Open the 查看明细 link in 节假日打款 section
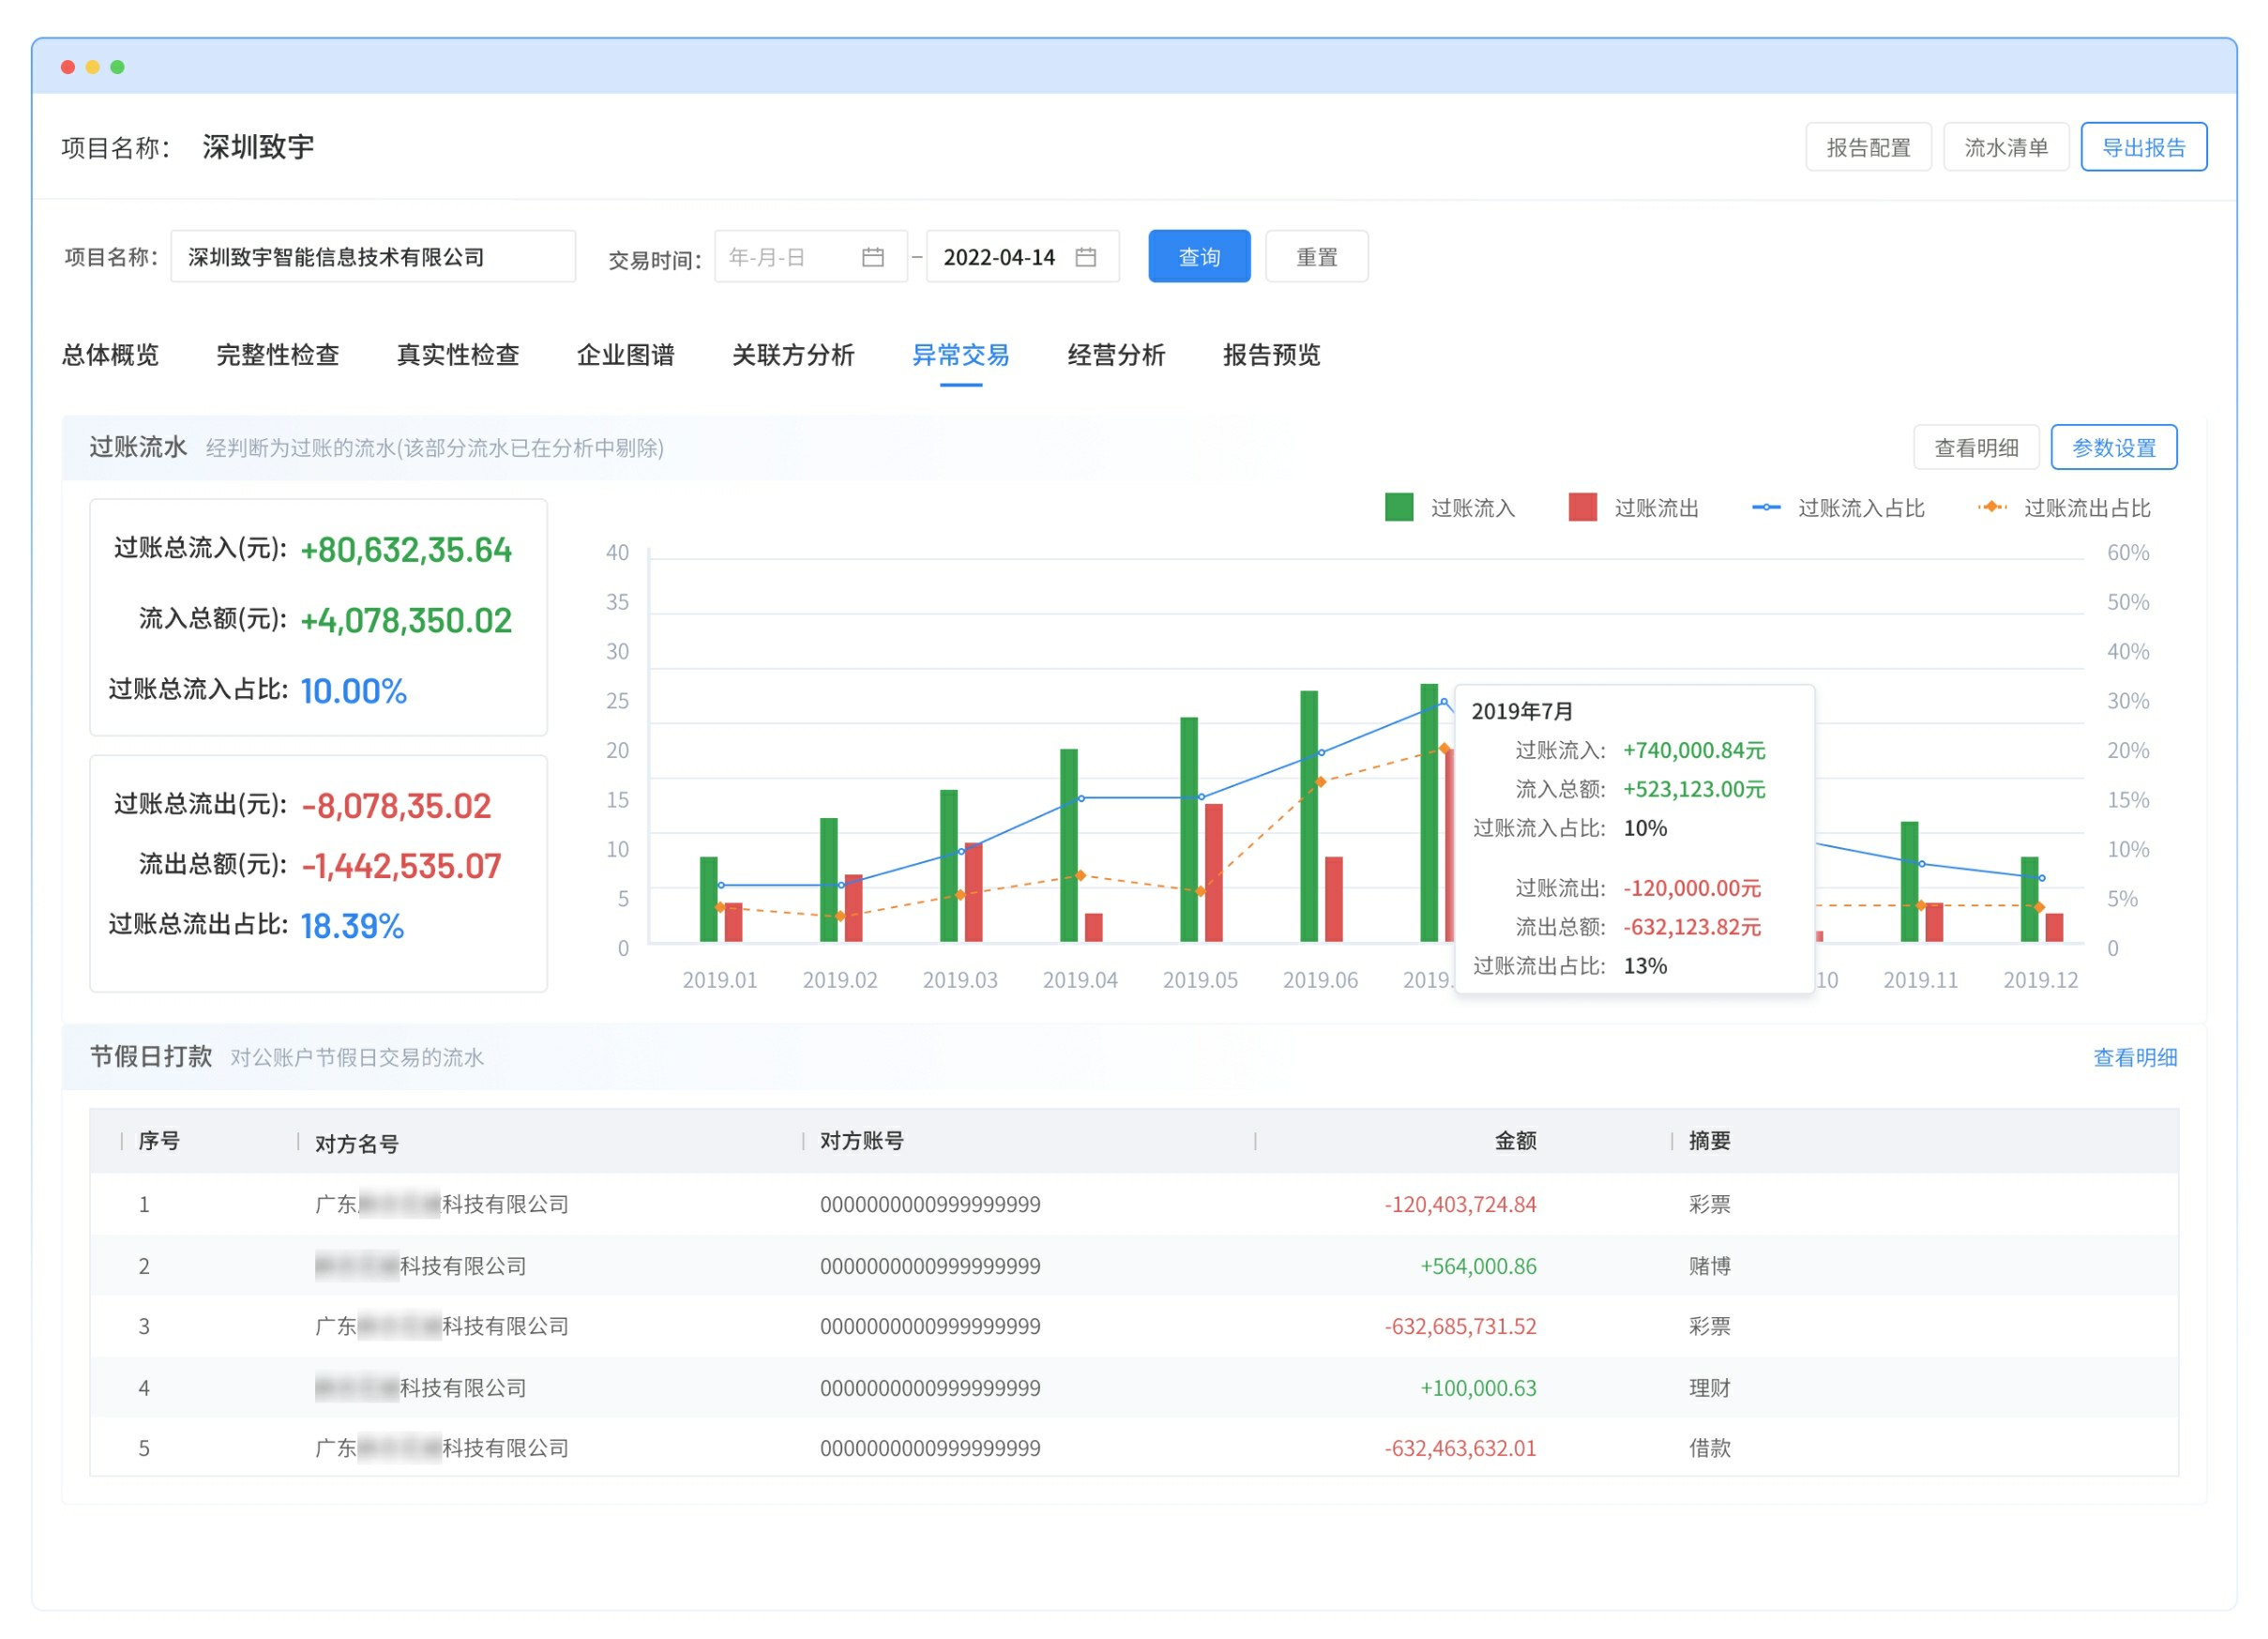Viewport: 2268px width, 1639px height. (x=2137, y=1057)
